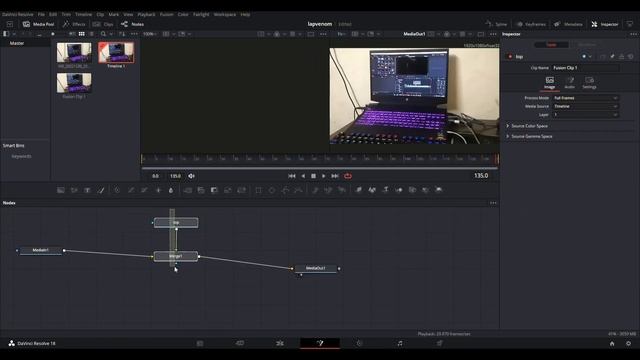This screenshot has height=360, width=640.
Task: Add Rectangle mask tool from toolbar
Action: [x=258, y=190]
